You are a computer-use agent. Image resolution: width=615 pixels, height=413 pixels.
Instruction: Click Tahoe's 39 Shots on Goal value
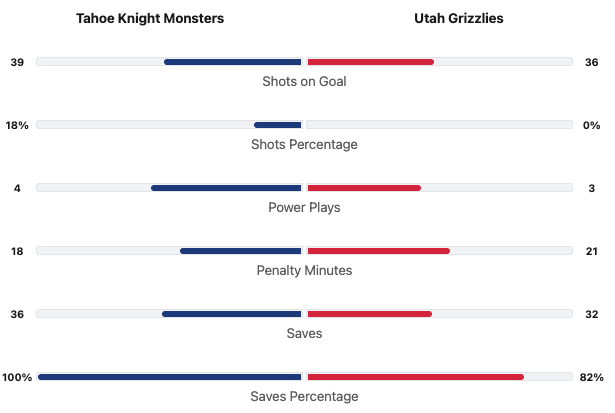[17, 62]
